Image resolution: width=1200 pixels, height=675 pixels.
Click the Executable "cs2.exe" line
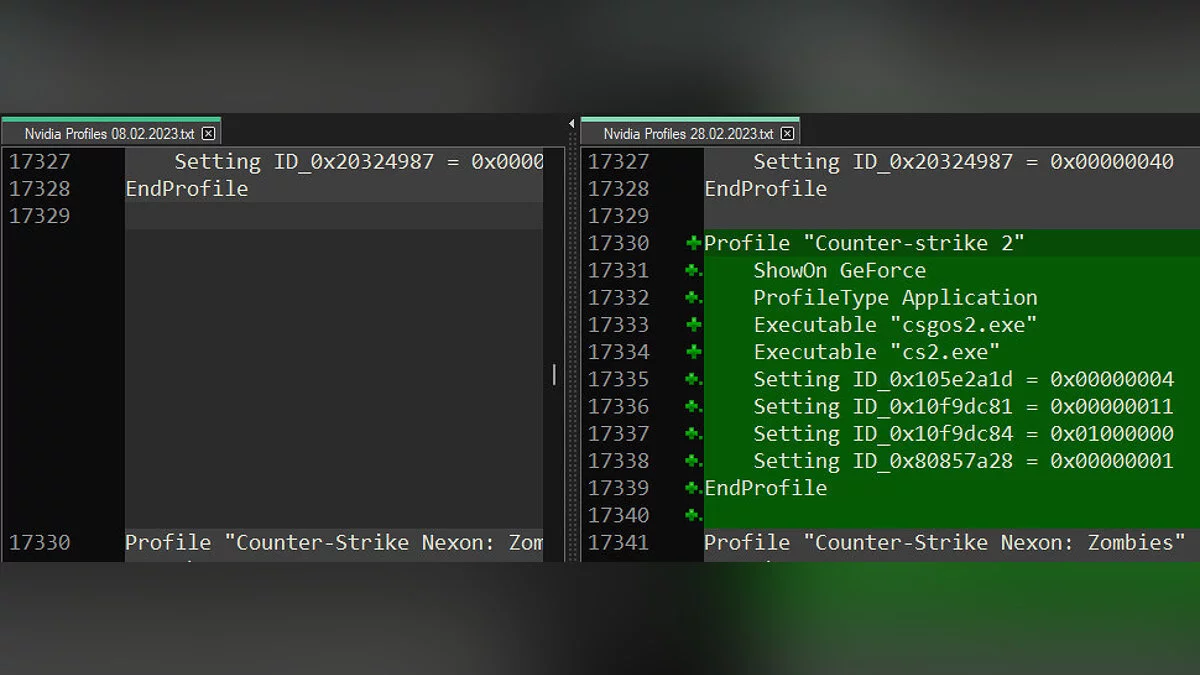(x=877, y=351)
